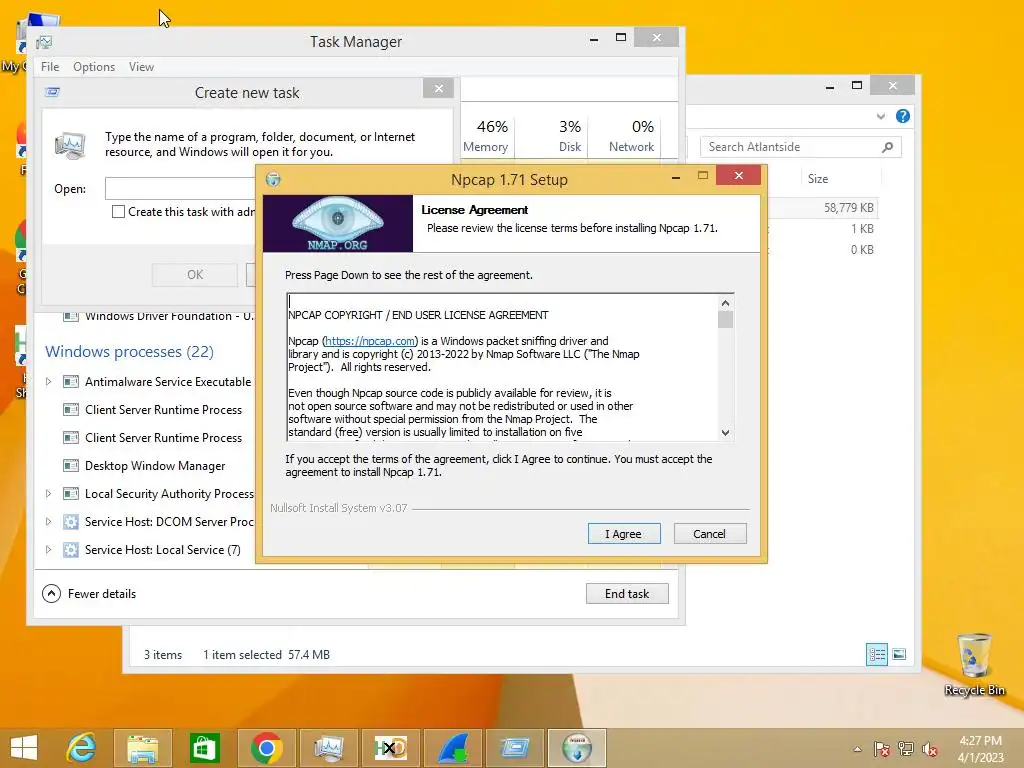Click the Open input field in Create new task
The height and width of the screenshot is (768, 1024).
pyautogui.click(x=181, y=189)
